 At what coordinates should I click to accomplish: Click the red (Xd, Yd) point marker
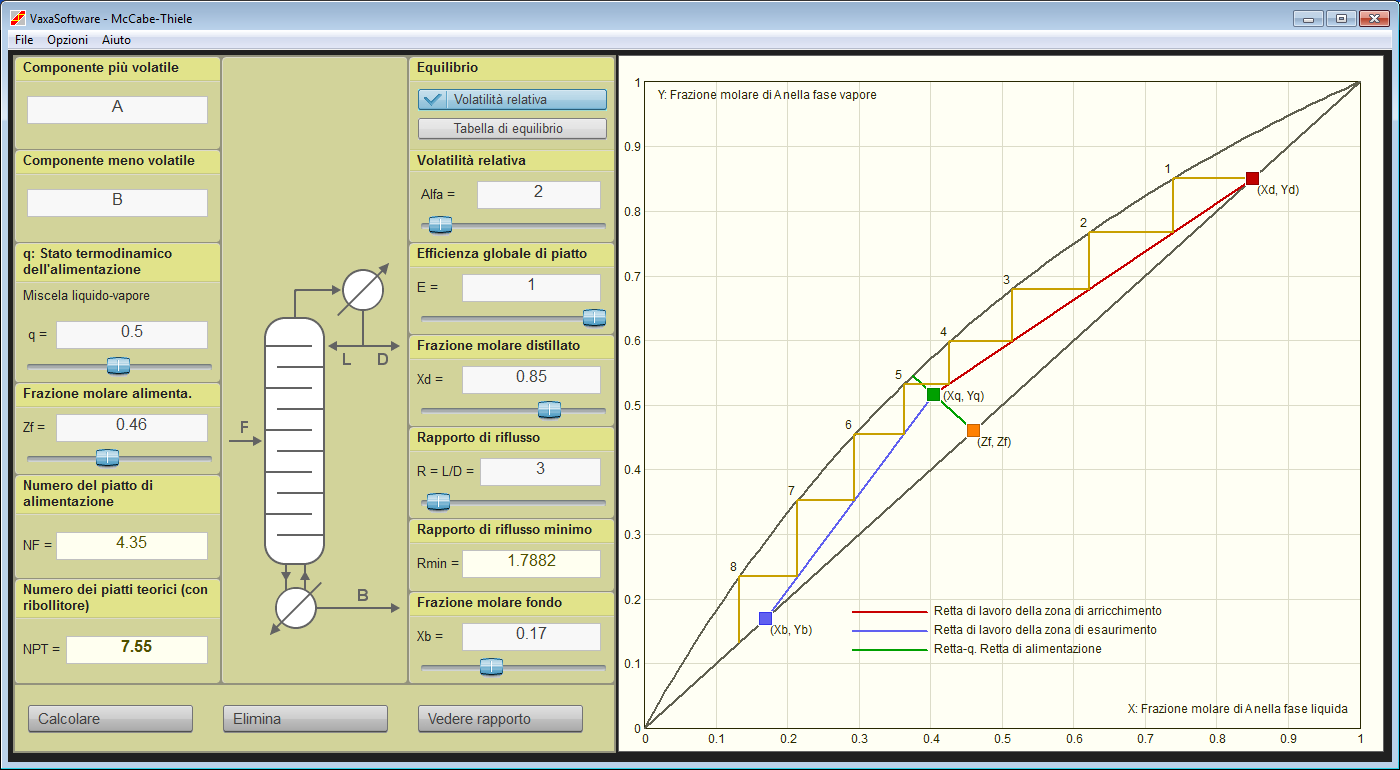tap(1252, 179)
